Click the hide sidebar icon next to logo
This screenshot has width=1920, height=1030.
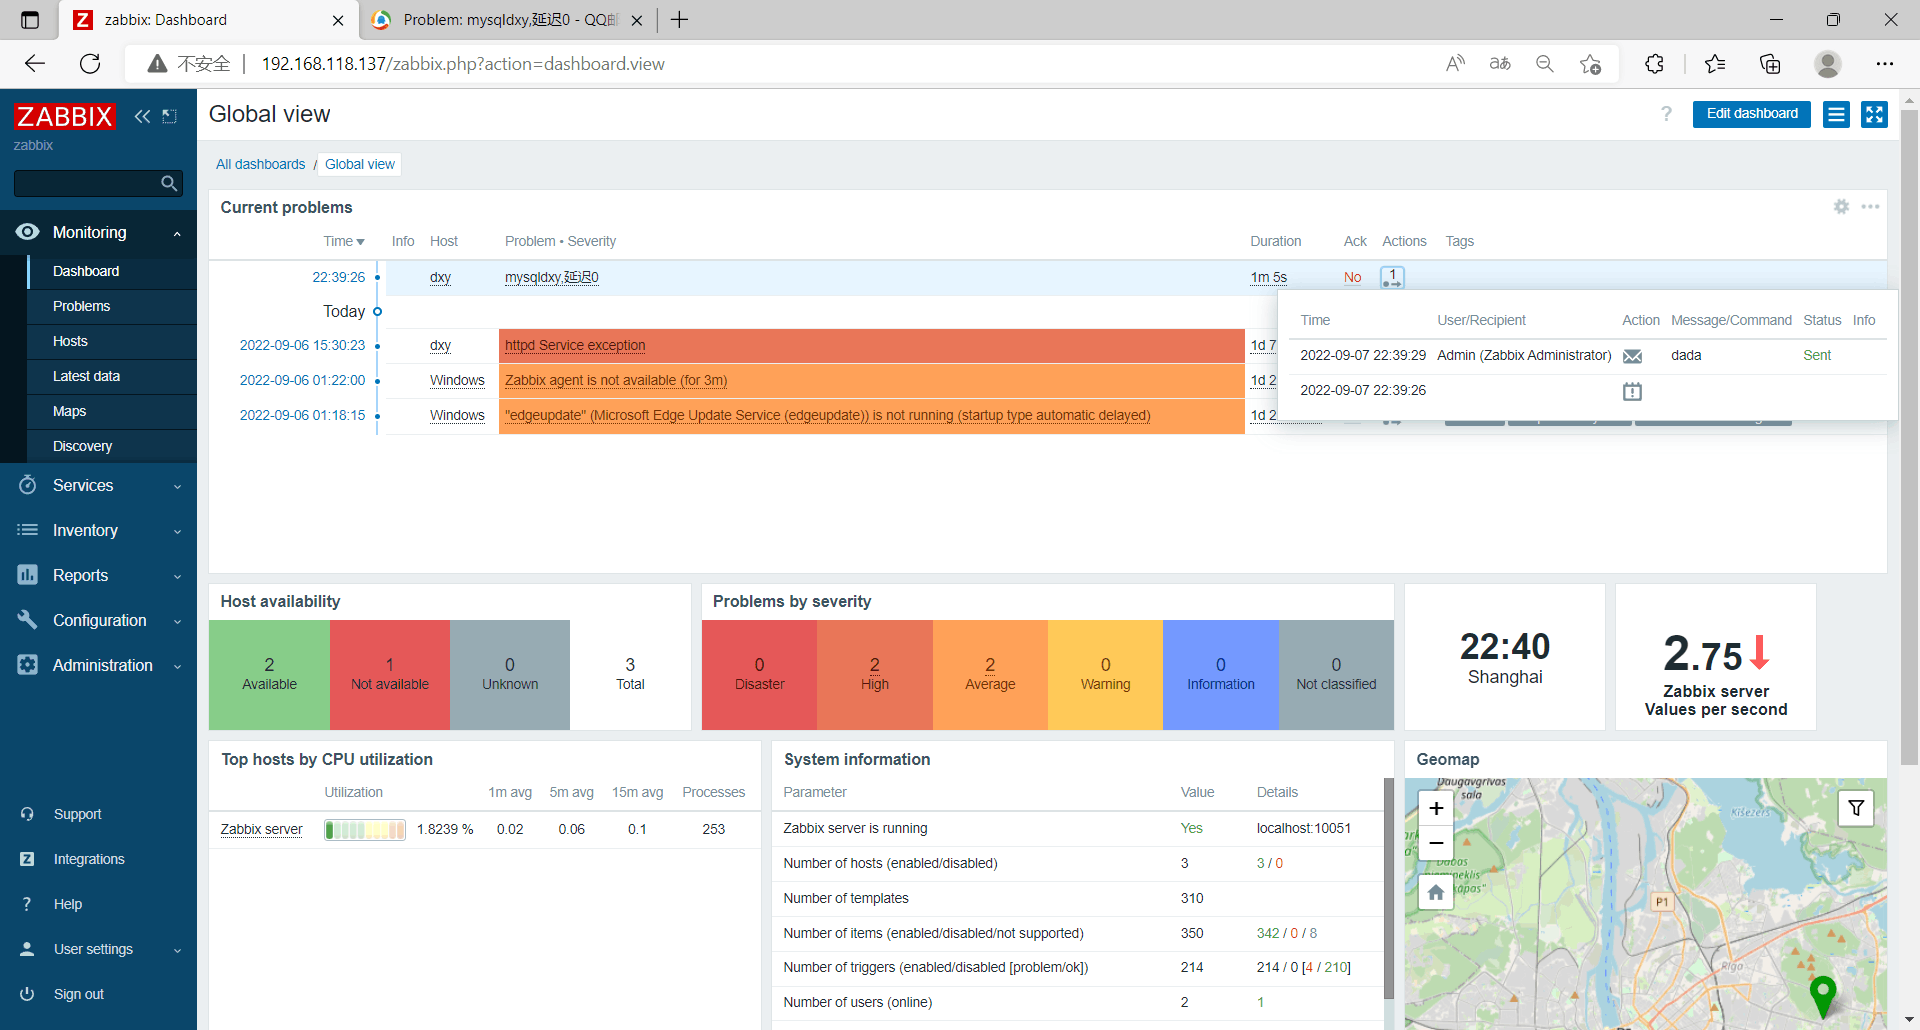pyautogui.click(x=170, y=116)
